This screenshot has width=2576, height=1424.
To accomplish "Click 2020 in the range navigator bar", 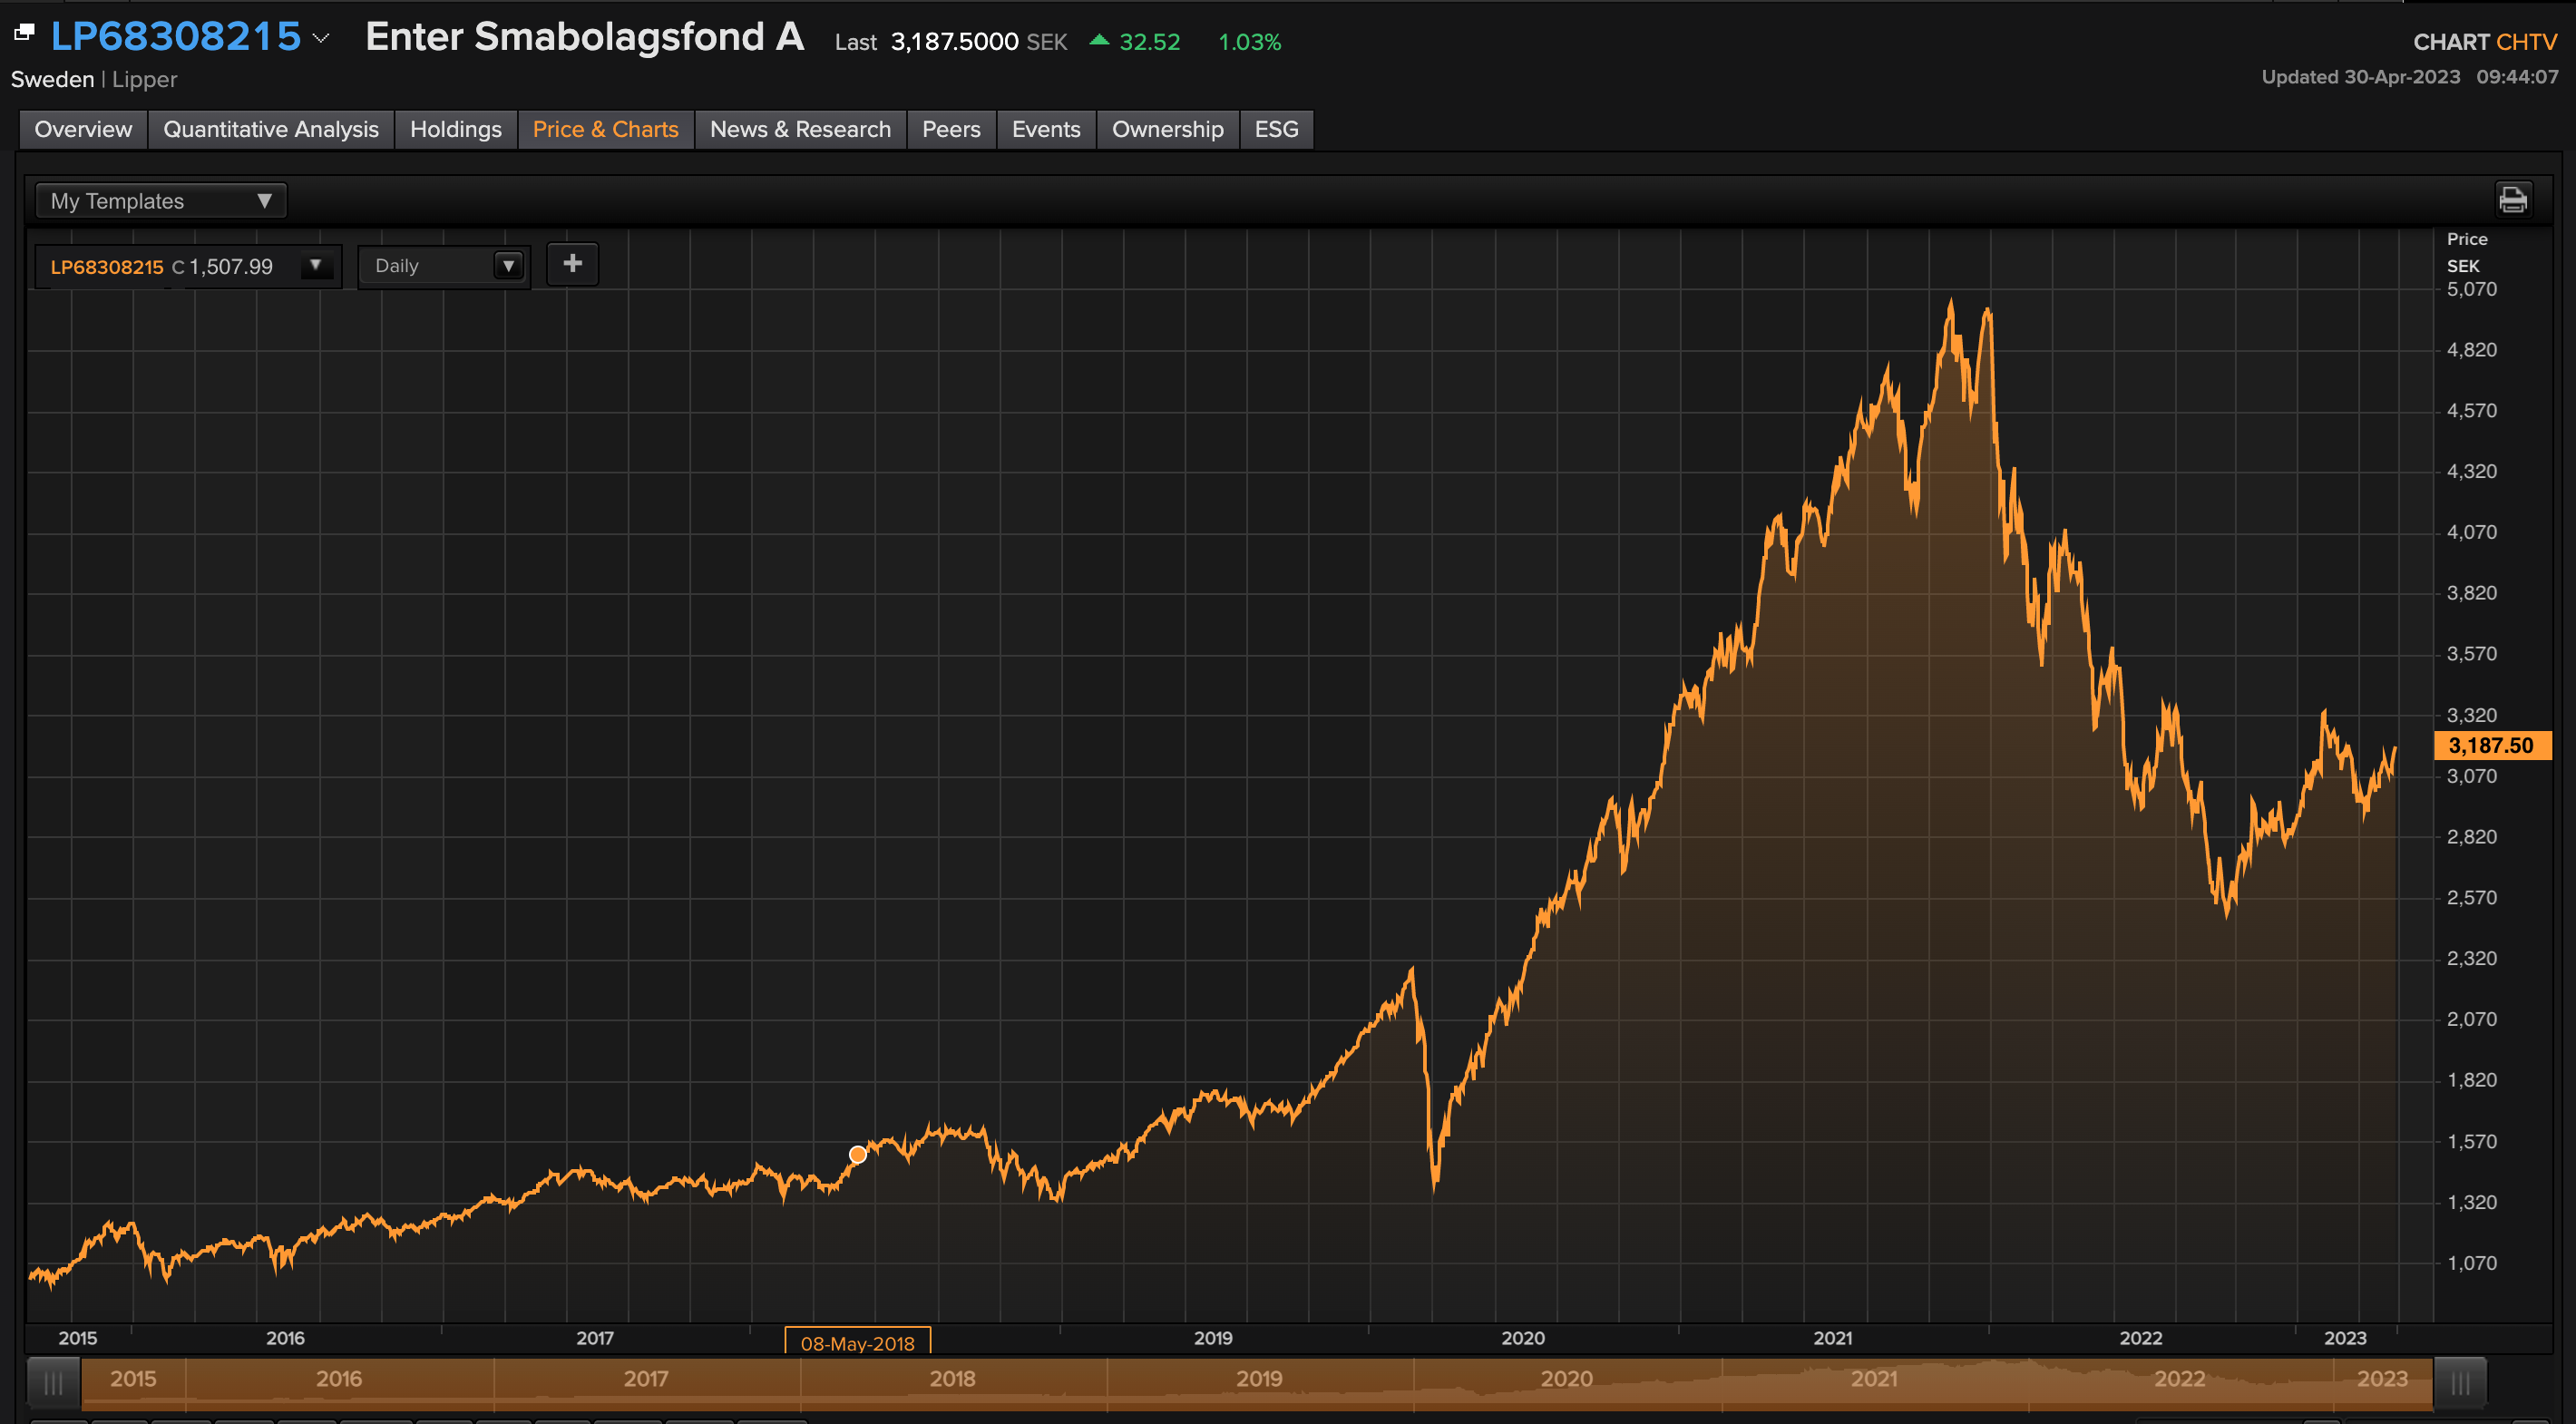I will [x=1566, y=1379].
